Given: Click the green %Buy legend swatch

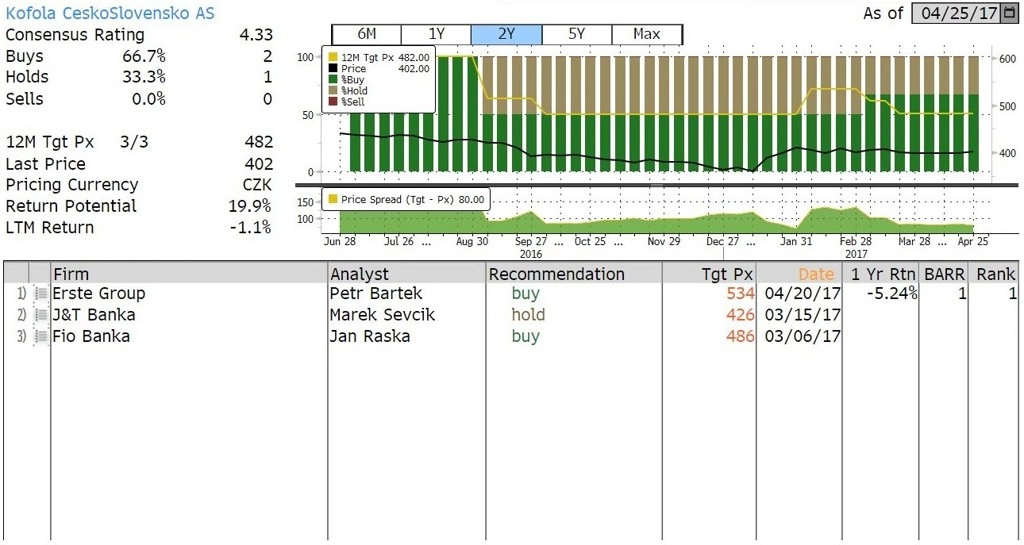Looking at the screenshot, I should pyautogui.click(x=332, y=80).
